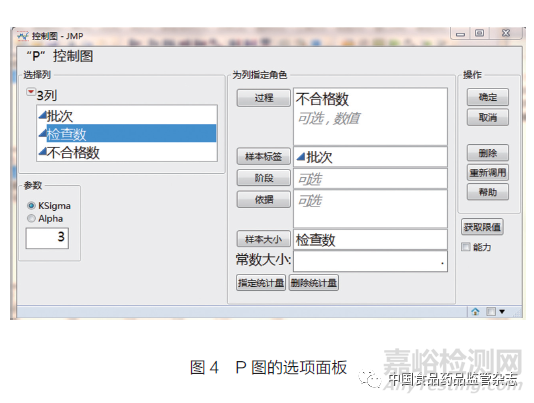This screenshot has height=403, width=534.
Task: Open the status bar dropdown arrow
Action: tap(502, 311)
